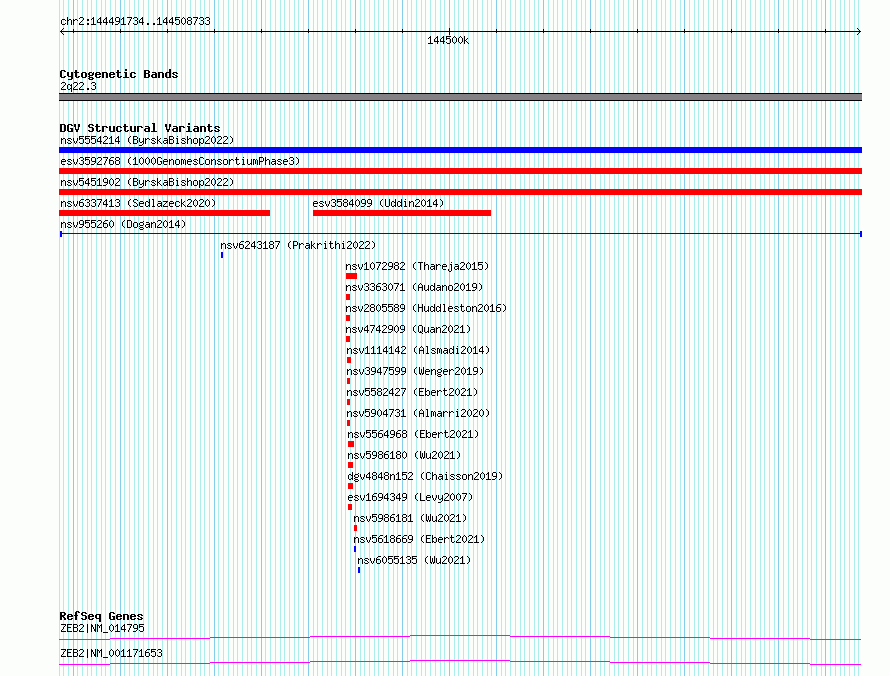Select nsv5564968 (Ebert2021) label

[x=413, y=434]
